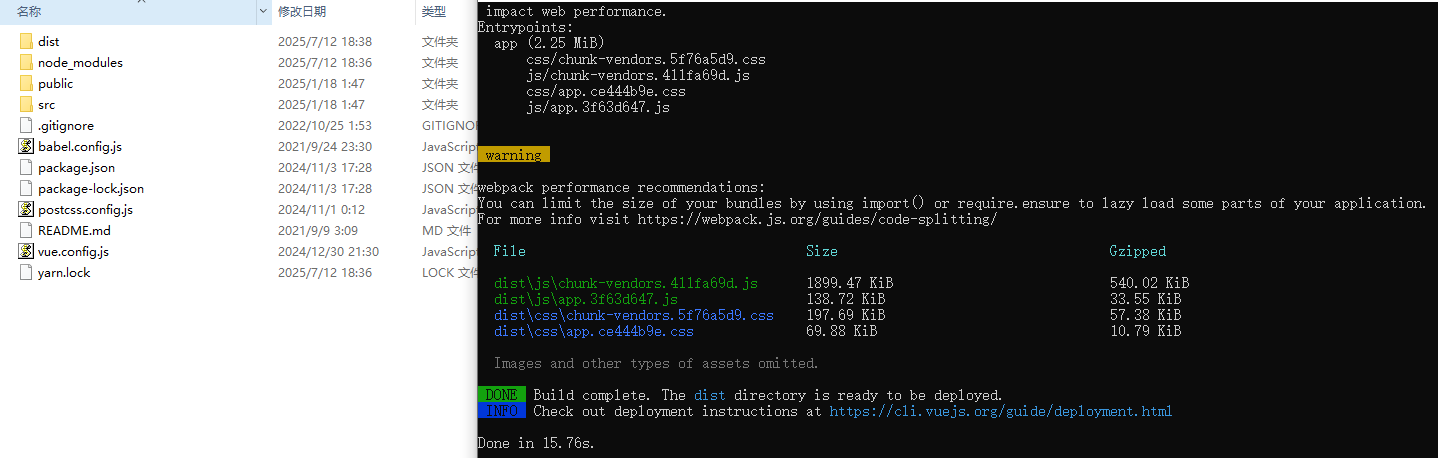Open the Vue CLI deployment instructions URL

click(x=1000, y=411)
